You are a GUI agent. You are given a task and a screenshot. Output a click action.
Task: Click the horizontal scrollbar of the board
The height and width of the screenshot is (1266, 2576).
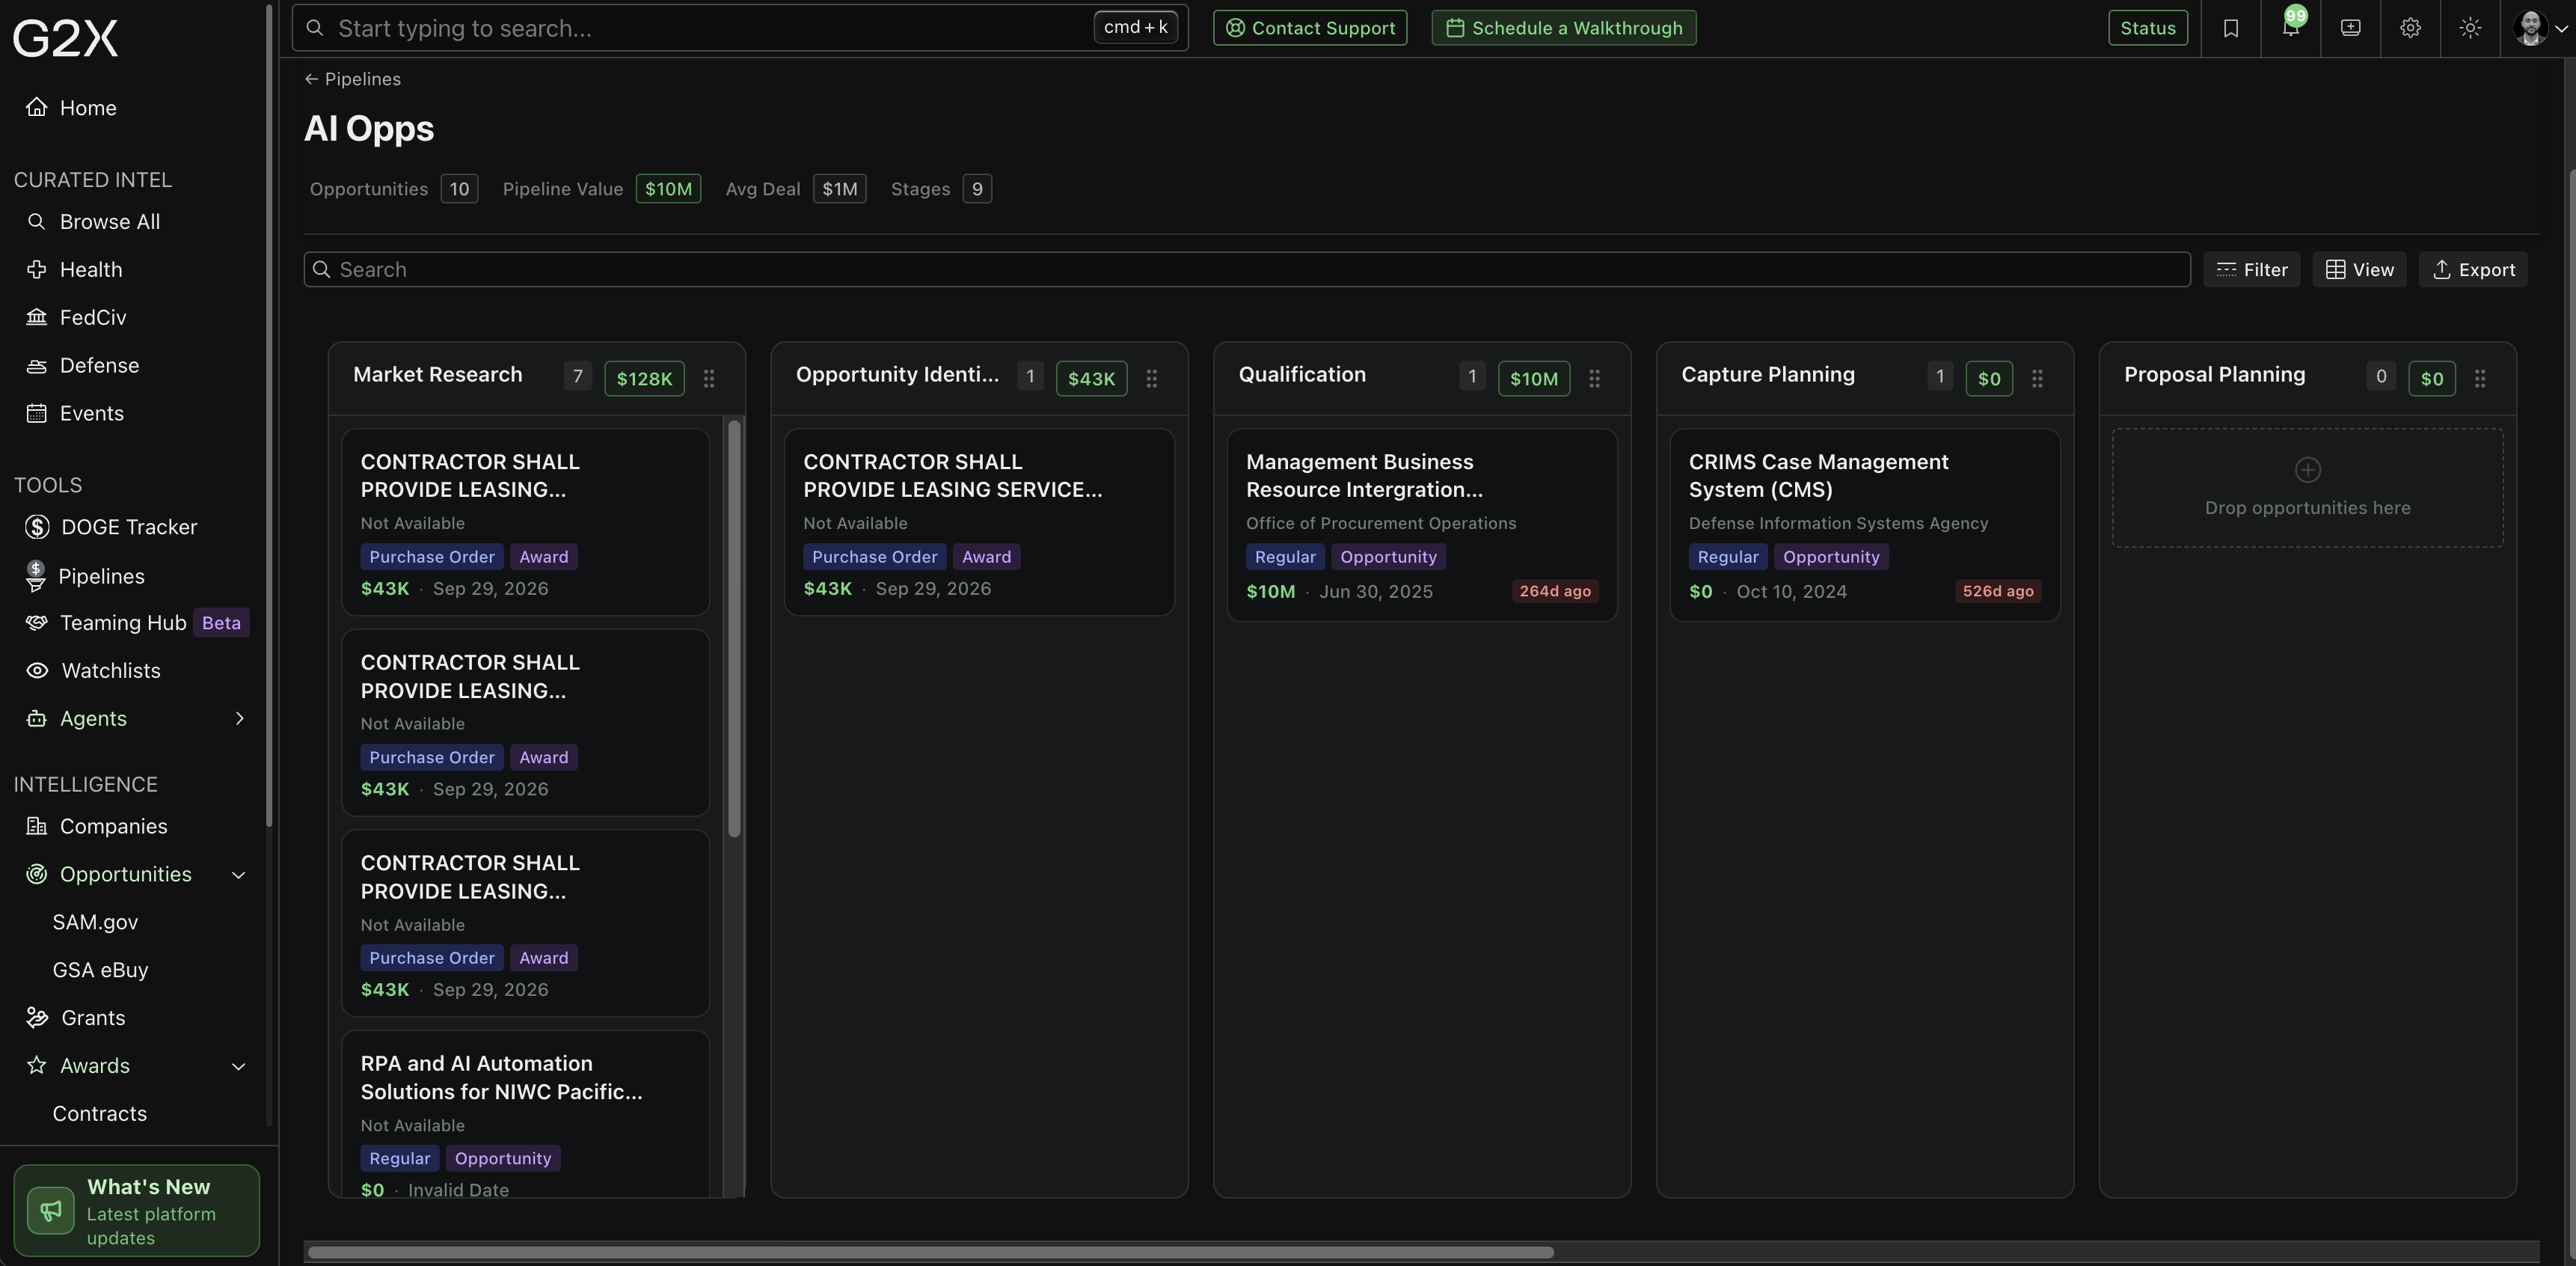pyautogui.click(x=930, y=1253)
